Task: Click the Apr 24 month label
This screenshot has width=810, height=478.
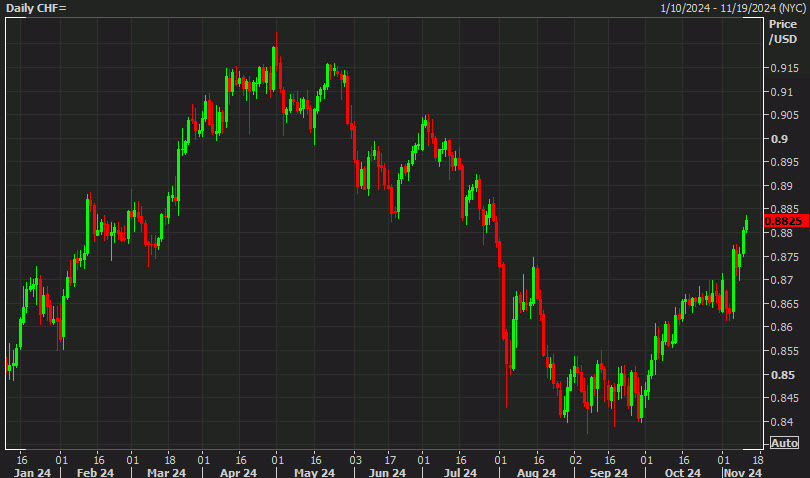Action: 238,472
